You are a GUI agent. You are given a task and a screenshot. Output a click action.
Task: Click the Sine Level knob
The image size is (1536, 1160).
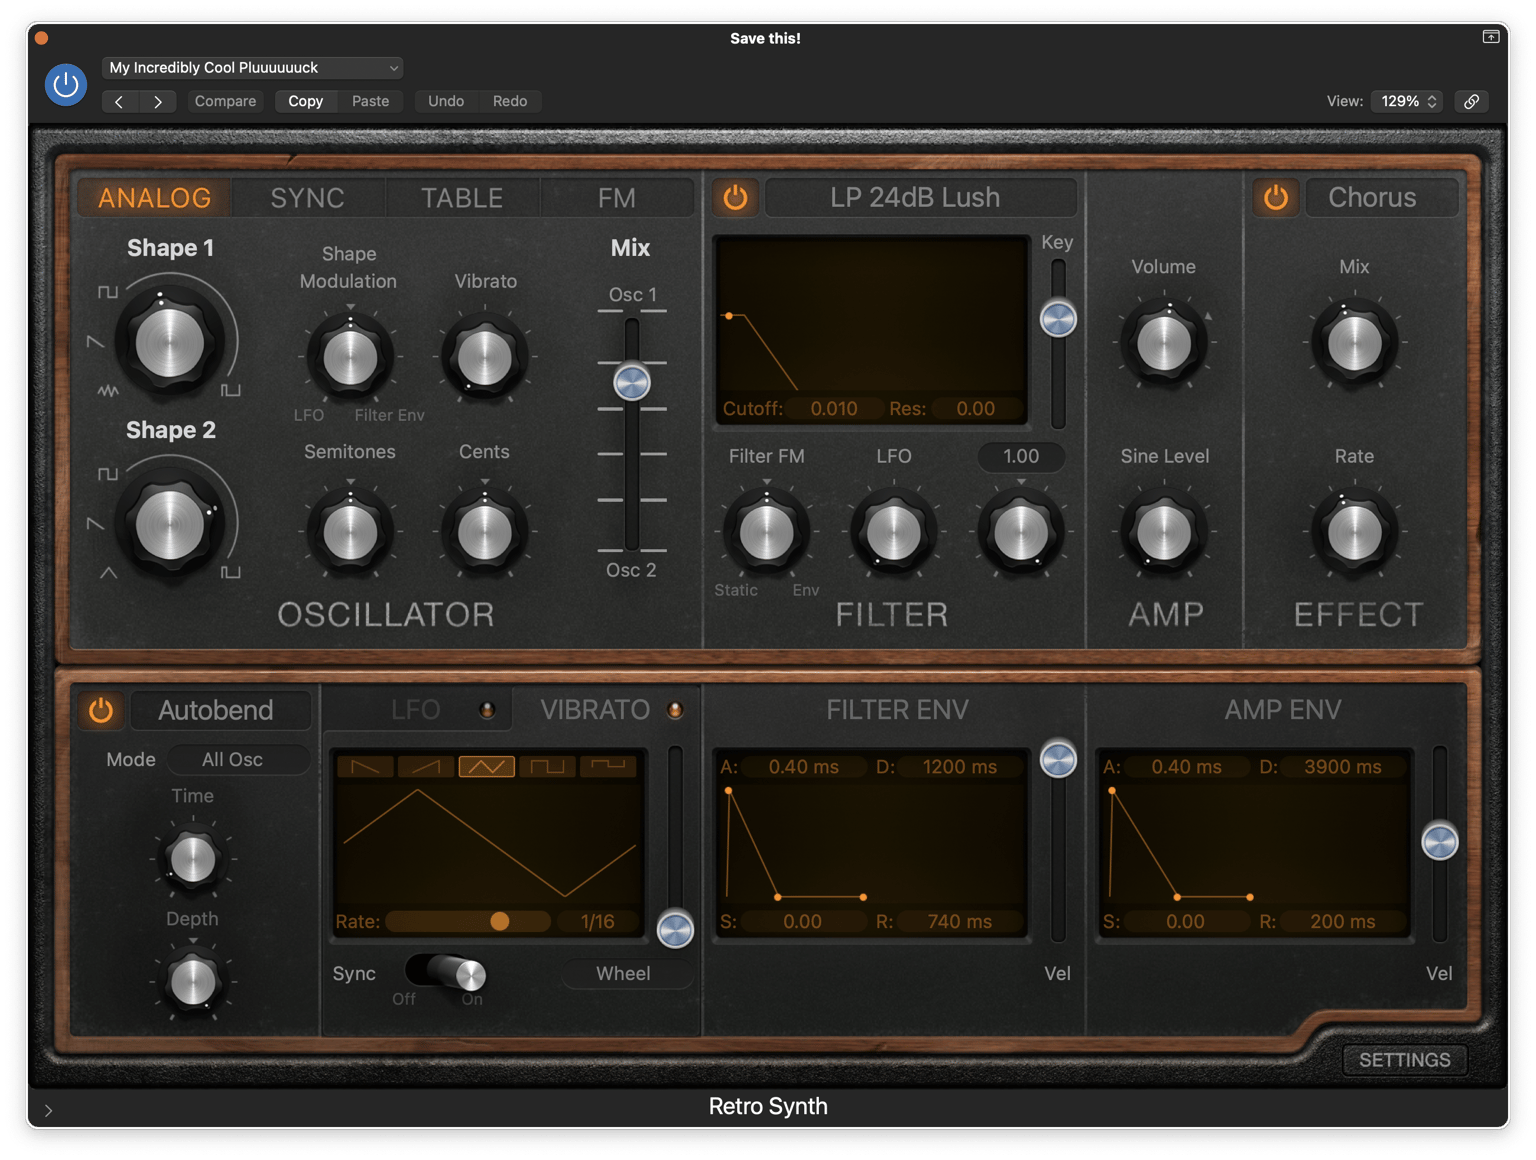(x=1164, y=531)
